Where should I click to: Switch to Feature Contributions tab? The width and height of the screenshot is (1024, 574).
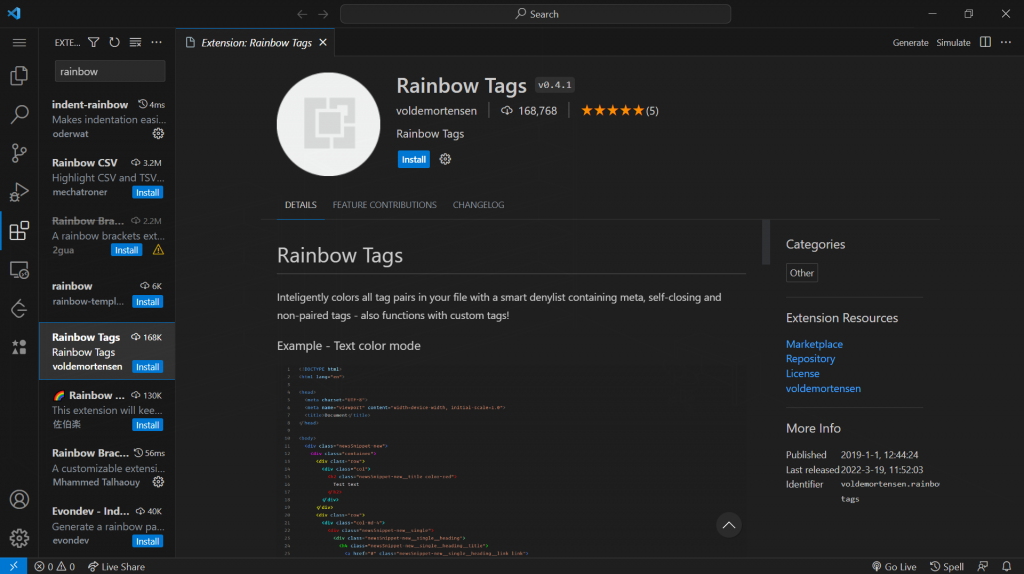pos(384,205)
